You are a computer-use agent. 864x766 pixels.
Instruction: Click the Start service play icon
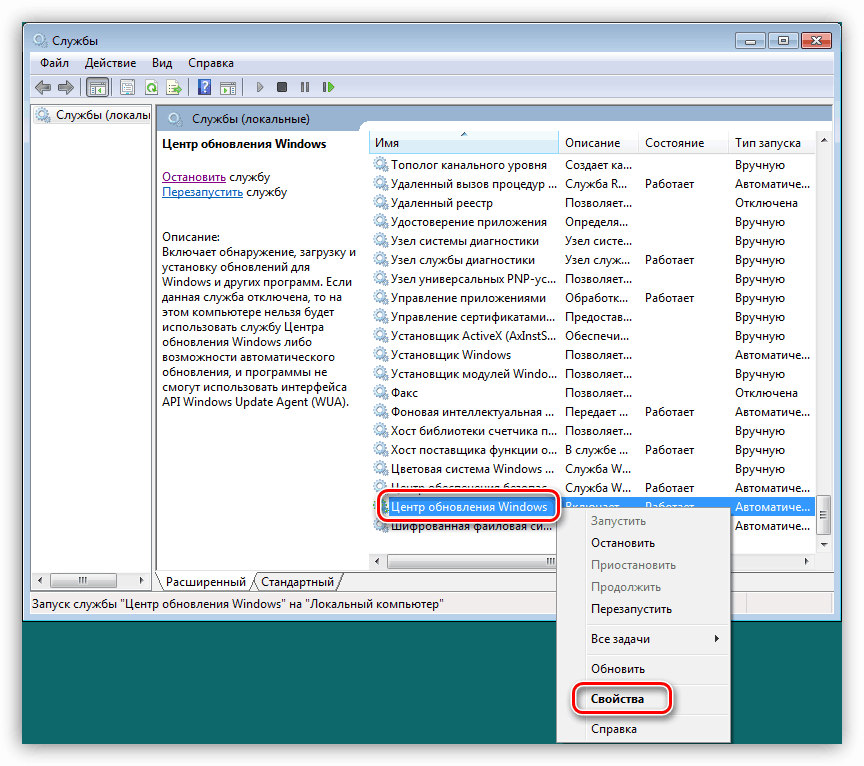260,87
